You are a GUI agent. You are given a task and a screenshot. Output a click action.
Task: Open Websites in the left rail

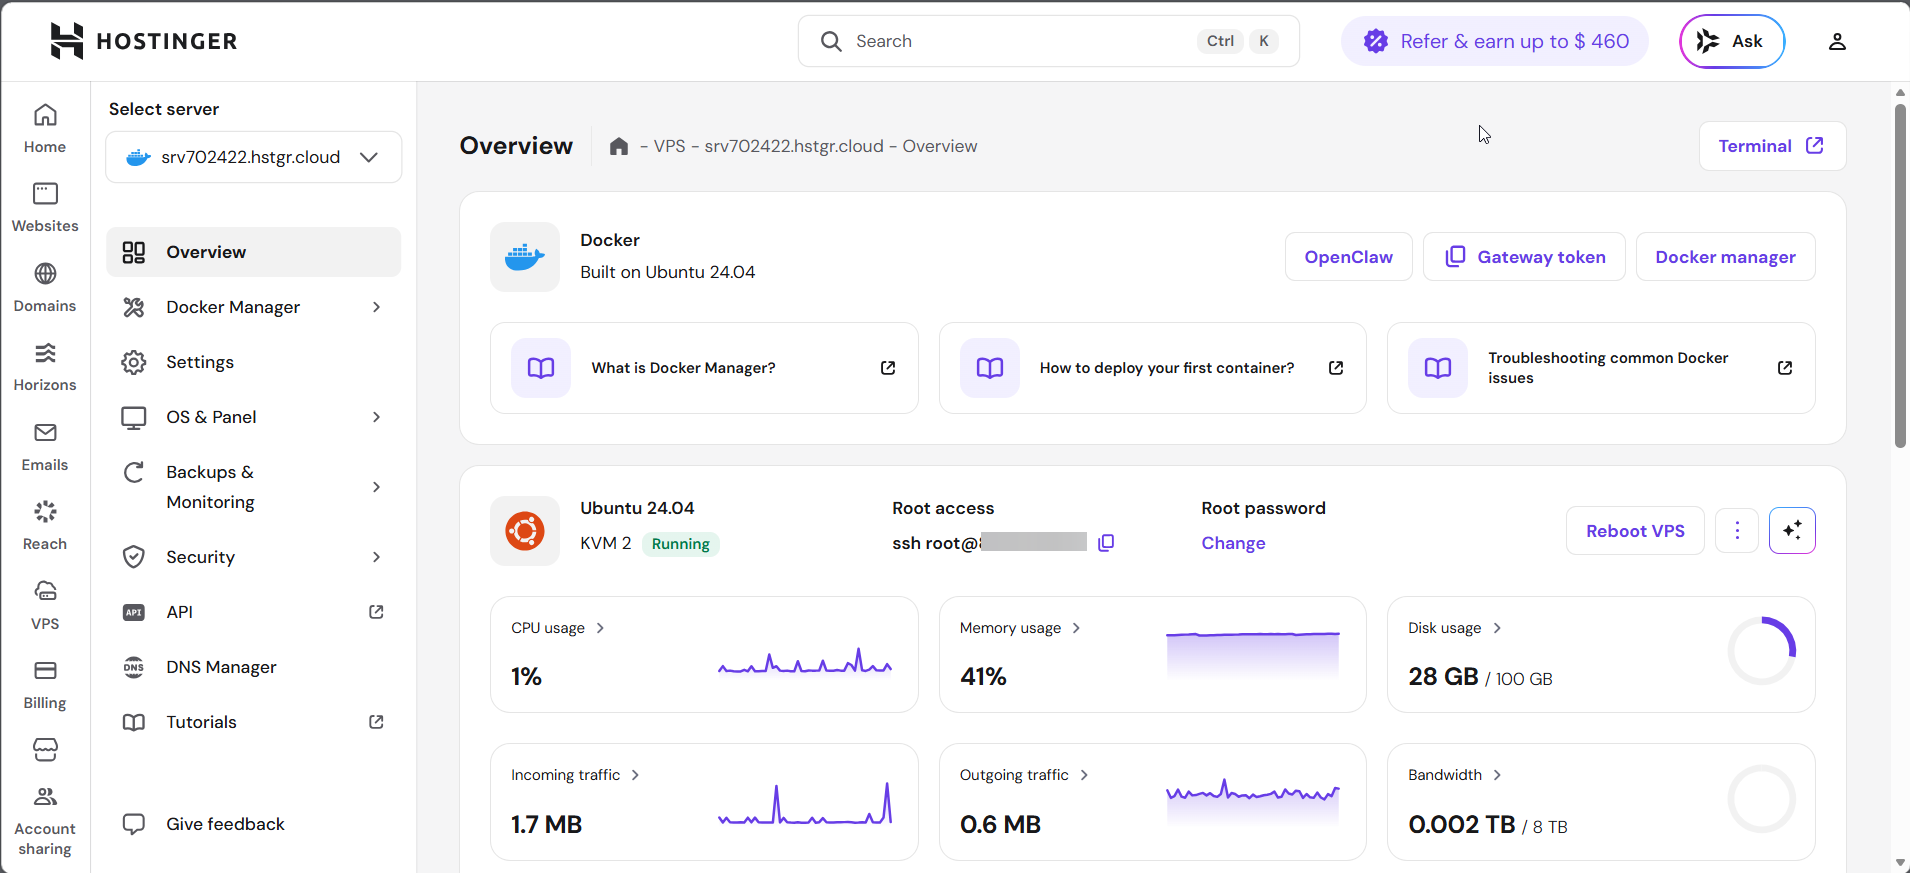(x=45, y=208)
